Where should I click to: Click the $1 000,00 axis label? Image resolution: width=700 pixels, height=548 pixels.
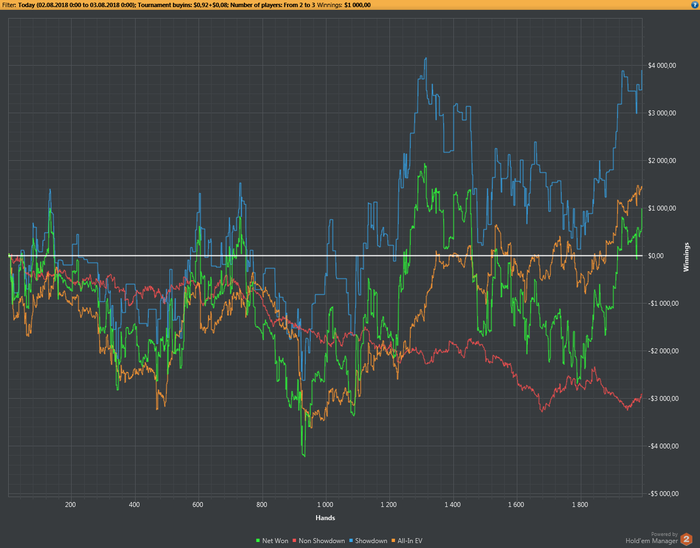pyautogui.click(x=662, y=208)
